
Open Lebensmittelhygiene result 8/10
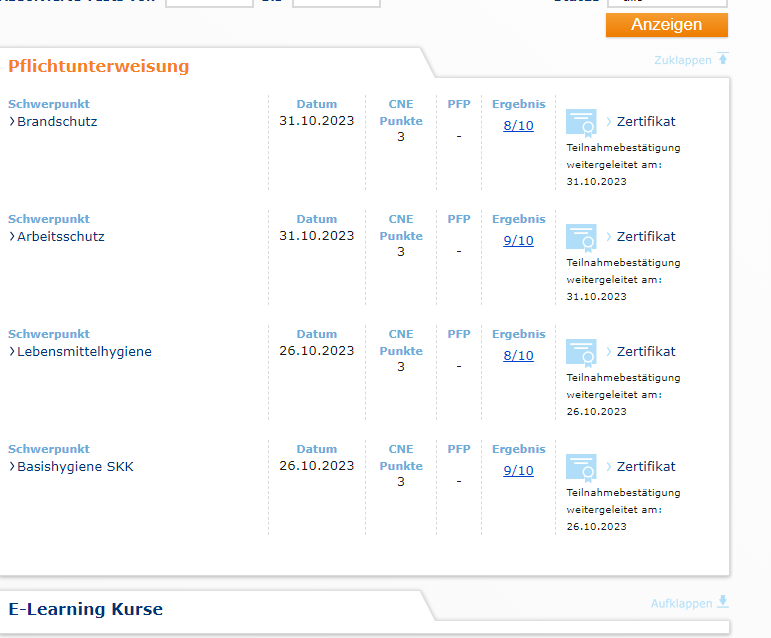coord(518,356)
